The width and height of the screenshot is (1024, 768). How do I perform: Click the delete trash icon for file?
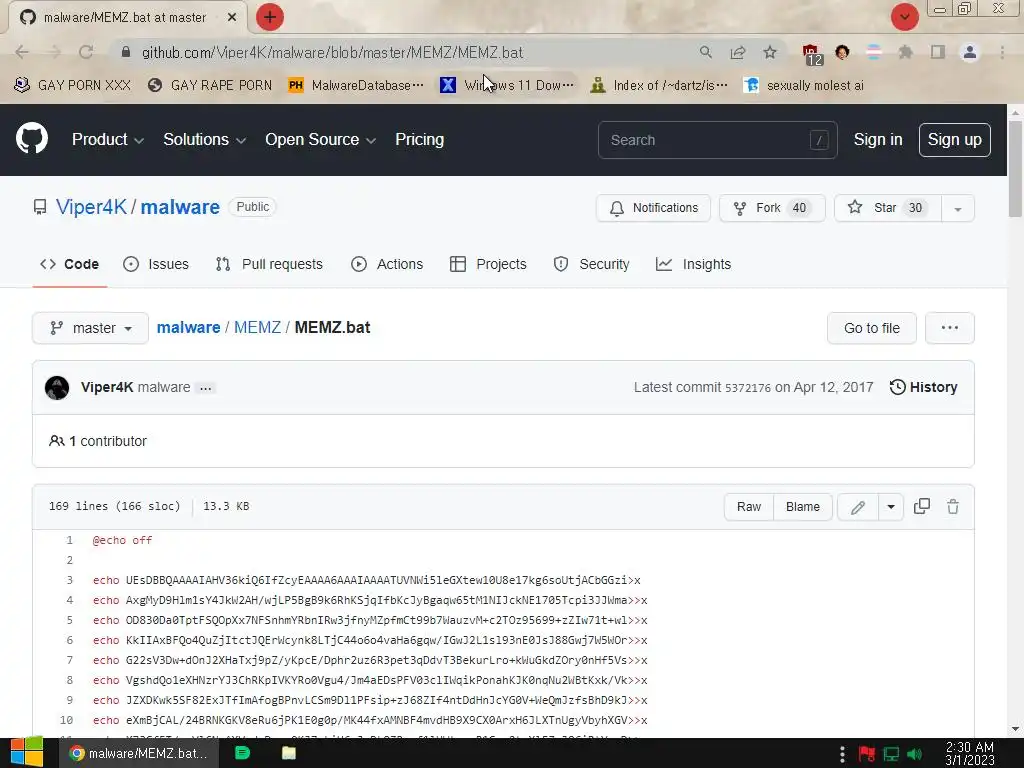point(953,506)
